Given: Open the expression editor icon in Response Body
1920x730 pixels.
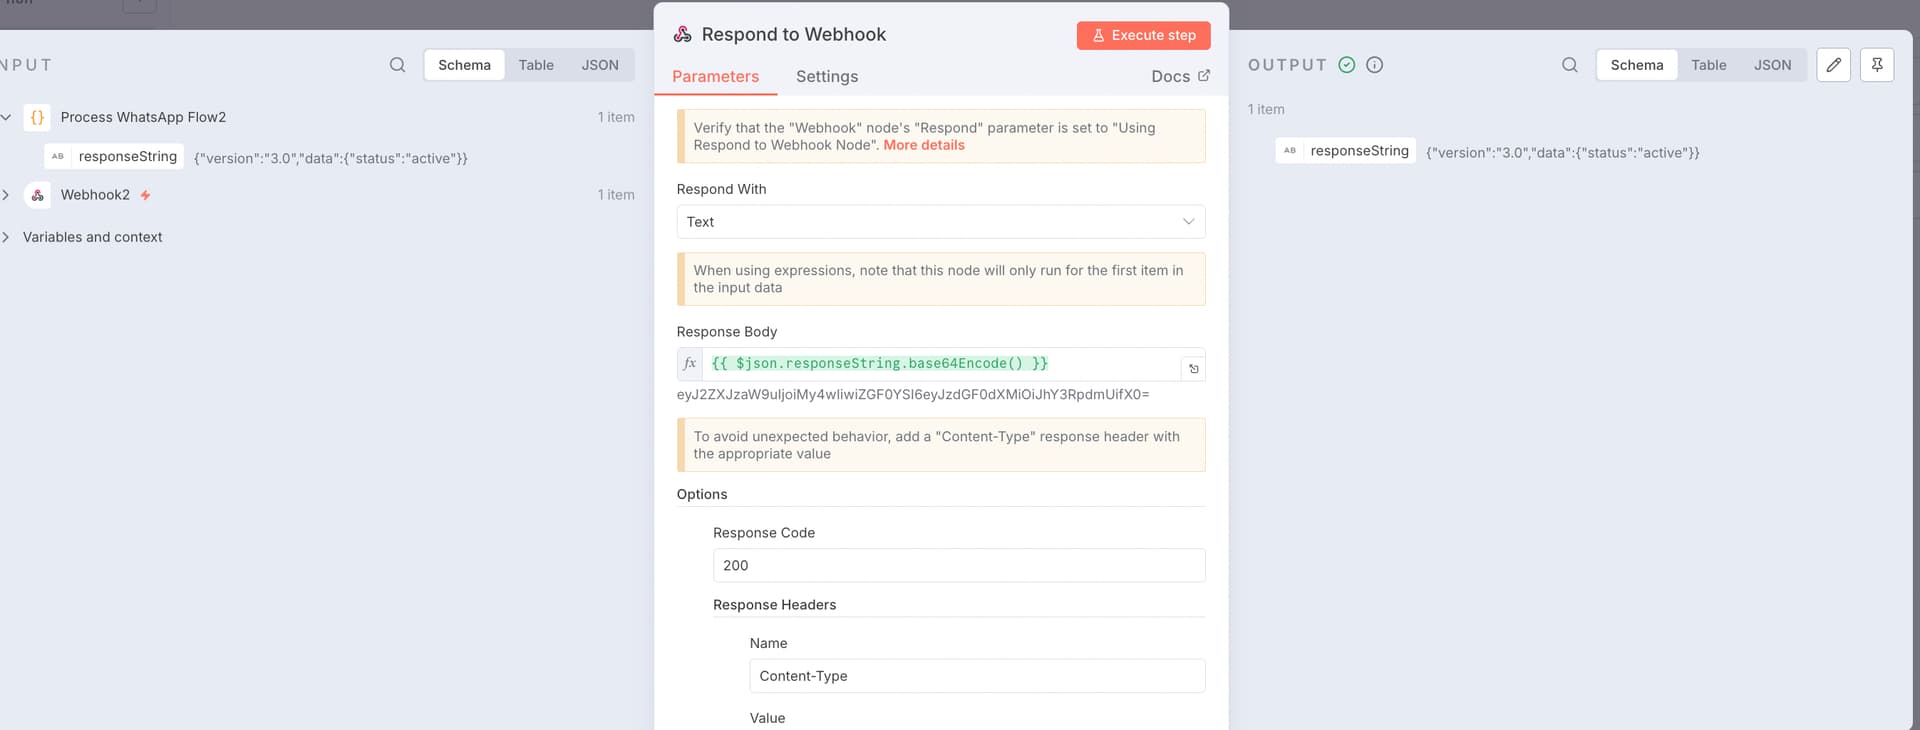Looking at the screenshot, I should coord(1193,369).
